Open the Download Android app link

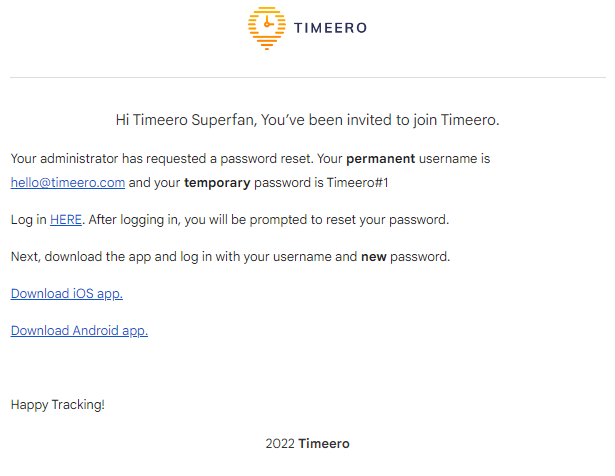coord(79,331)
